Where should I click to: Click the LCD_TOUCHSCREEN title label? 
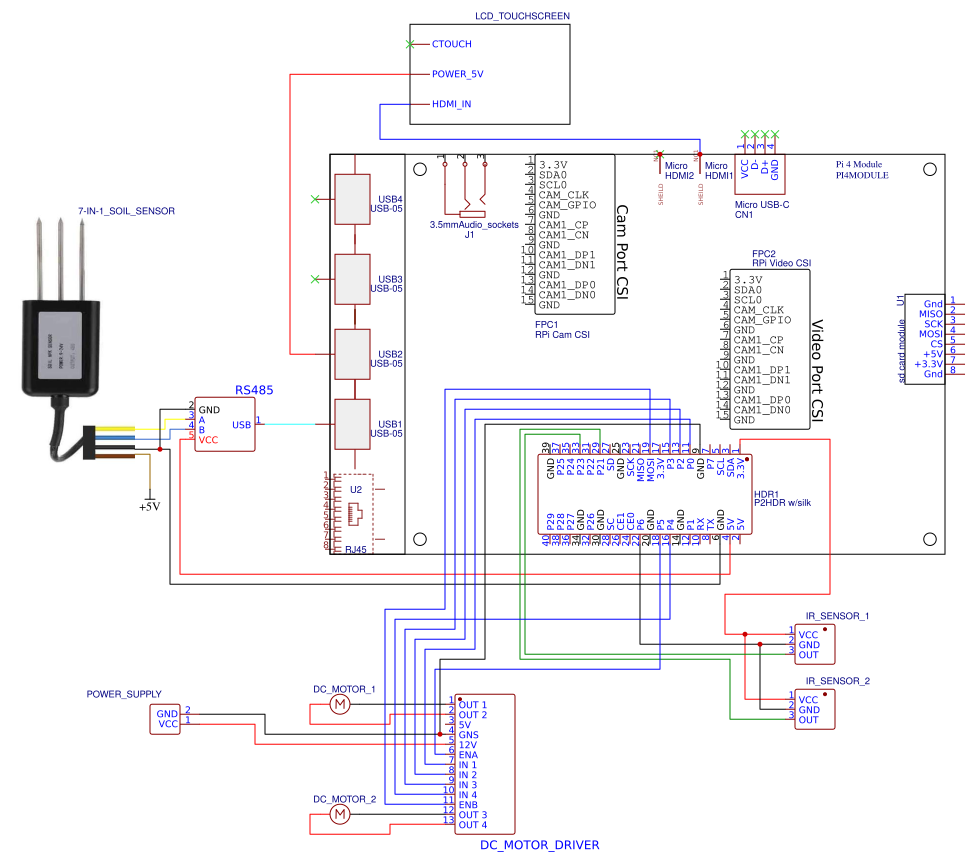[x=522, y=16]
